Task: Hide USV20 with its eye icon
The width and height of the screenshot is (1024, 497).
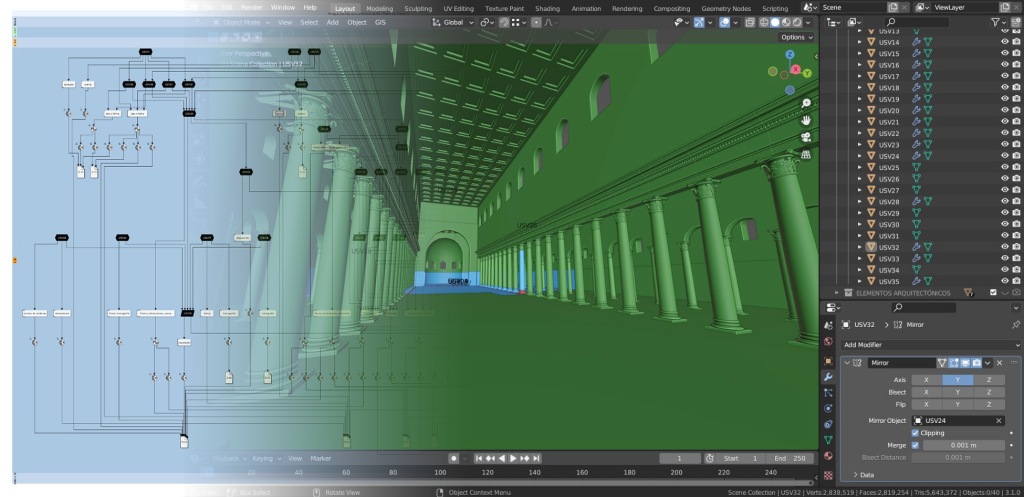Action: (1004, 110)
